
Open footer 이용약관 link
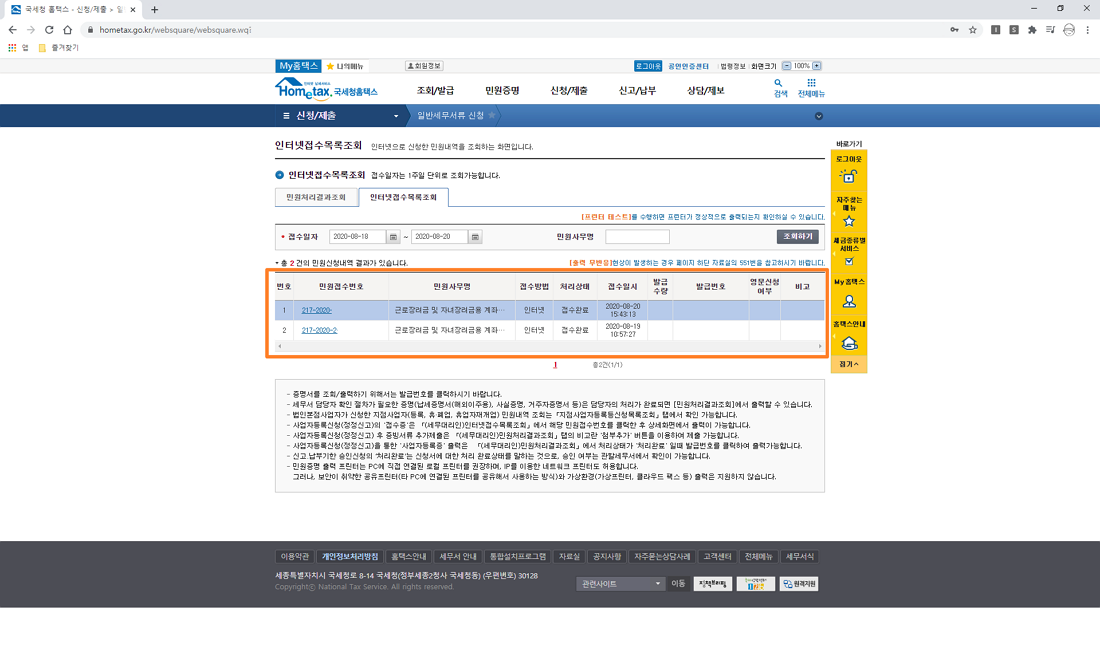(295, 556)
